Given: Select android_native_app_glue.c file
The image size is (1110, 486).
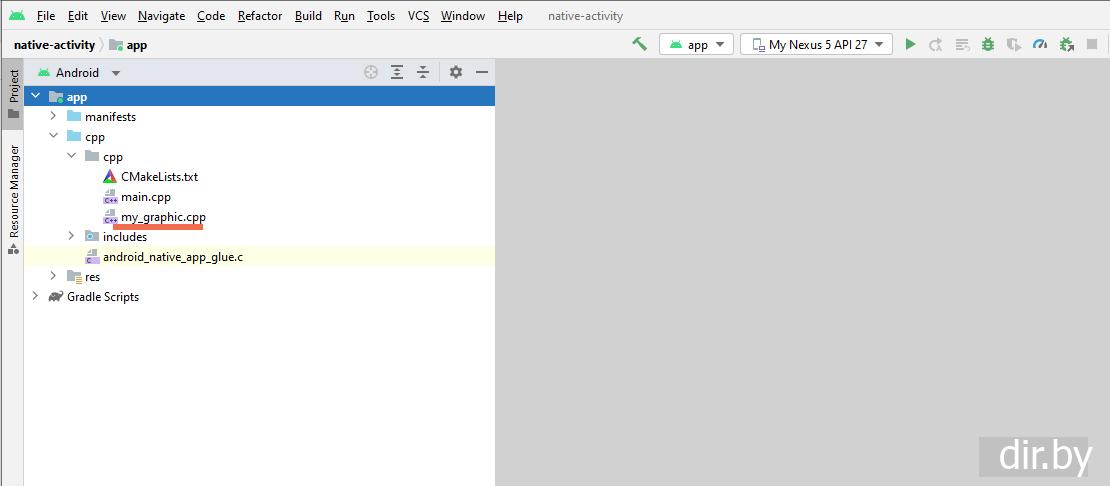Looking at the screenshot, I should (173, 257).
